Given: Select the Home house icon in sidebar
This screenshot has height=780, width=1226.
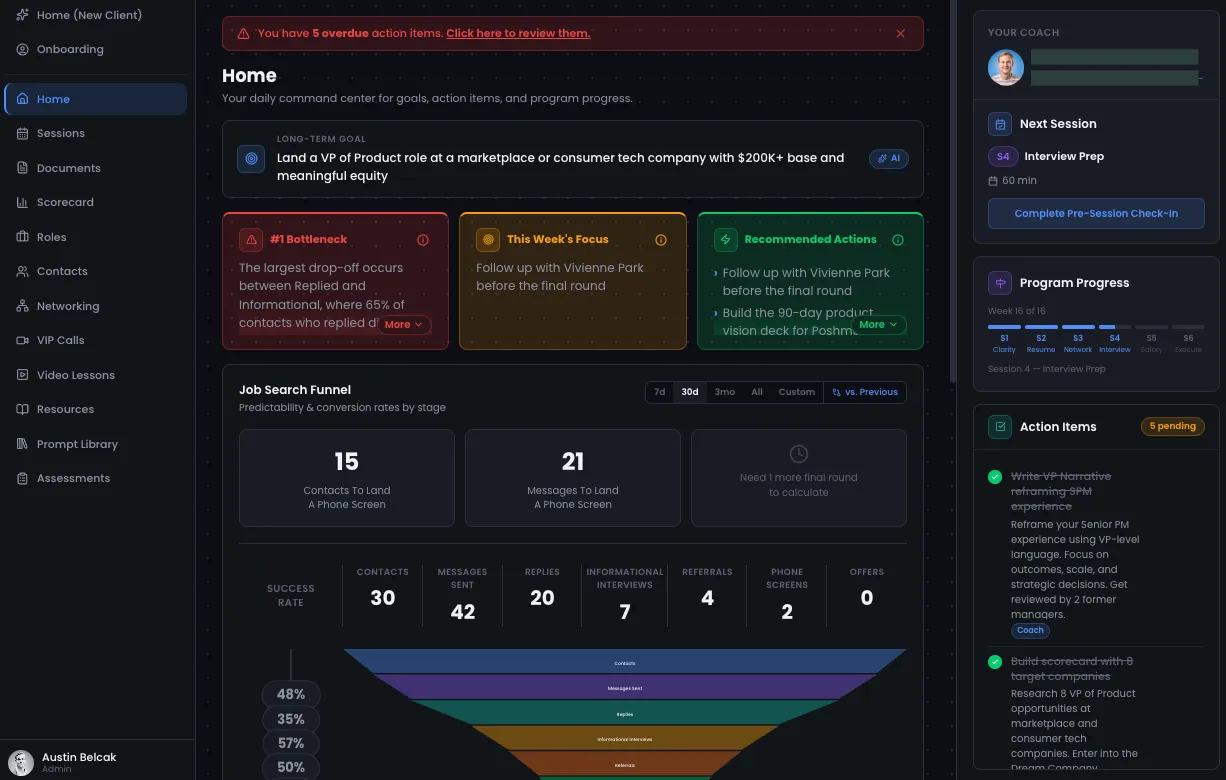Looking at the screenshot, I should tap(23, 99).
